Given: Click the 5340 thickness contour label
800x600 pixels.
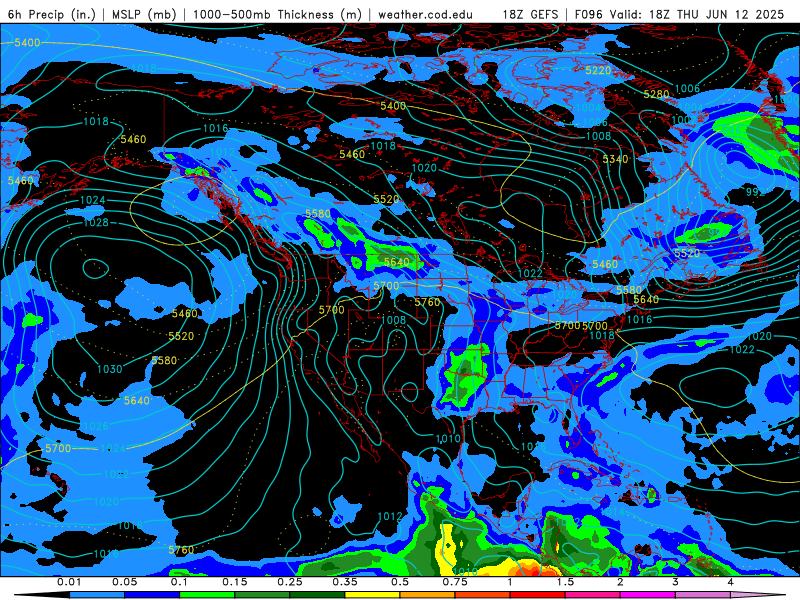Looking at the screenshot, I should pyautogui.click(x=615, y=159).
